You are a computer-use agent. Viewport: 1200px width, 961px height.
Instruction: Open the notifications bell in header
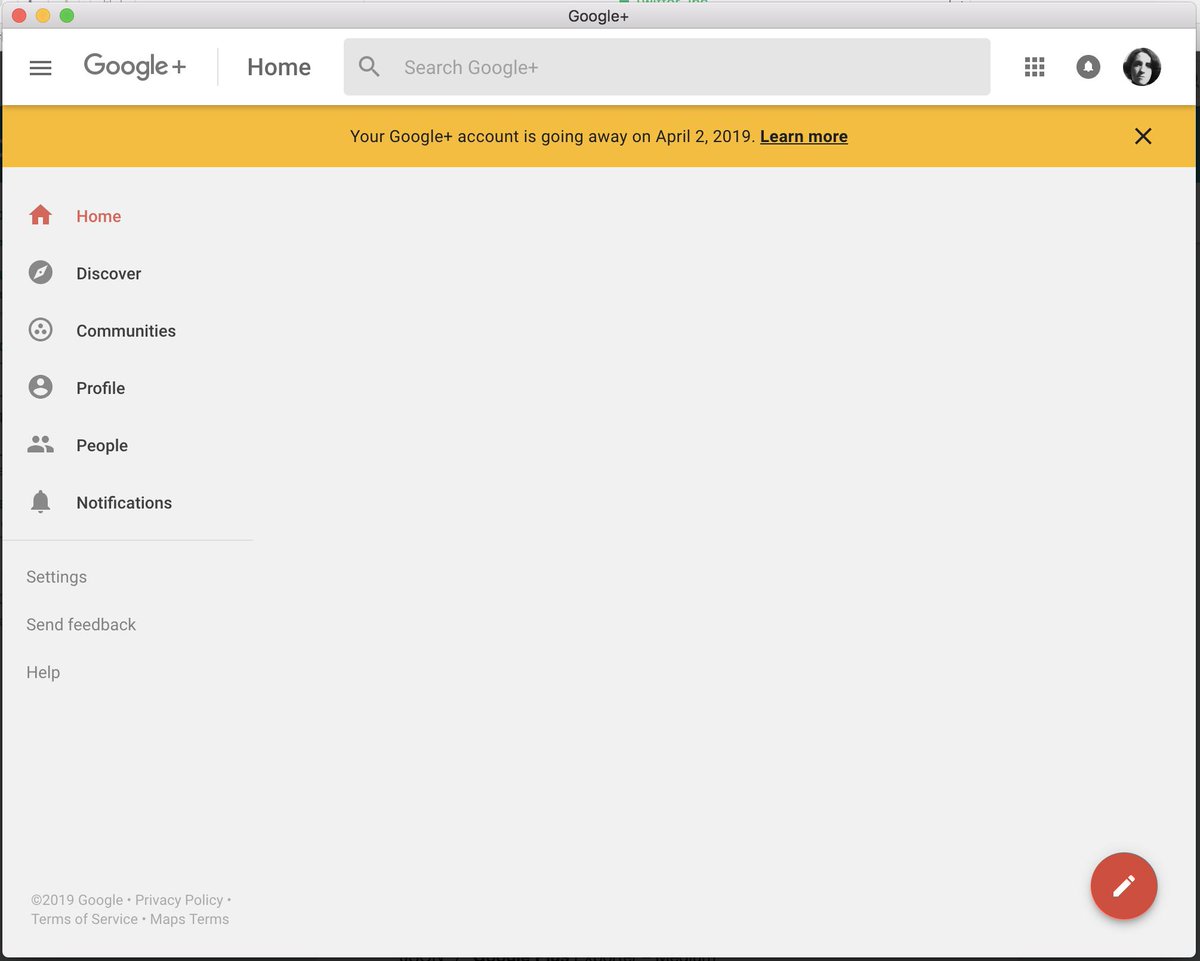1088,67
